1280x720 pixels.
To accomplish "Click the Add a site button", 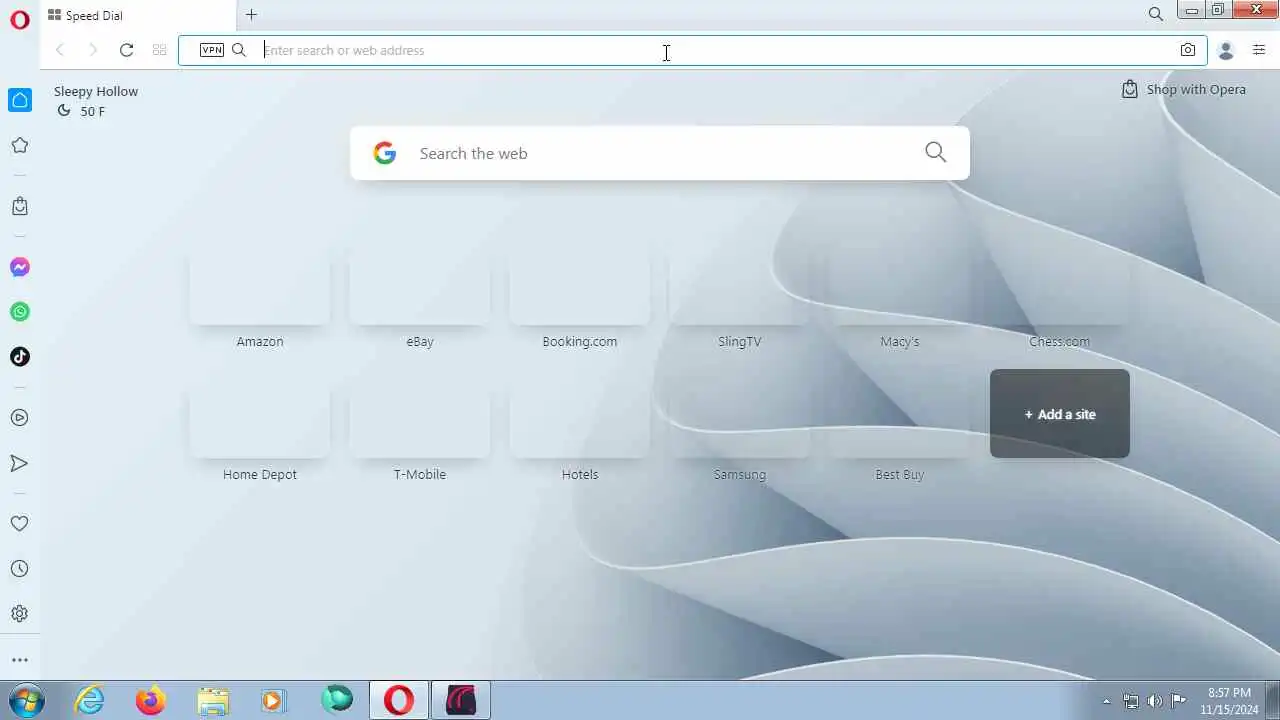I will pos(1060,414).
